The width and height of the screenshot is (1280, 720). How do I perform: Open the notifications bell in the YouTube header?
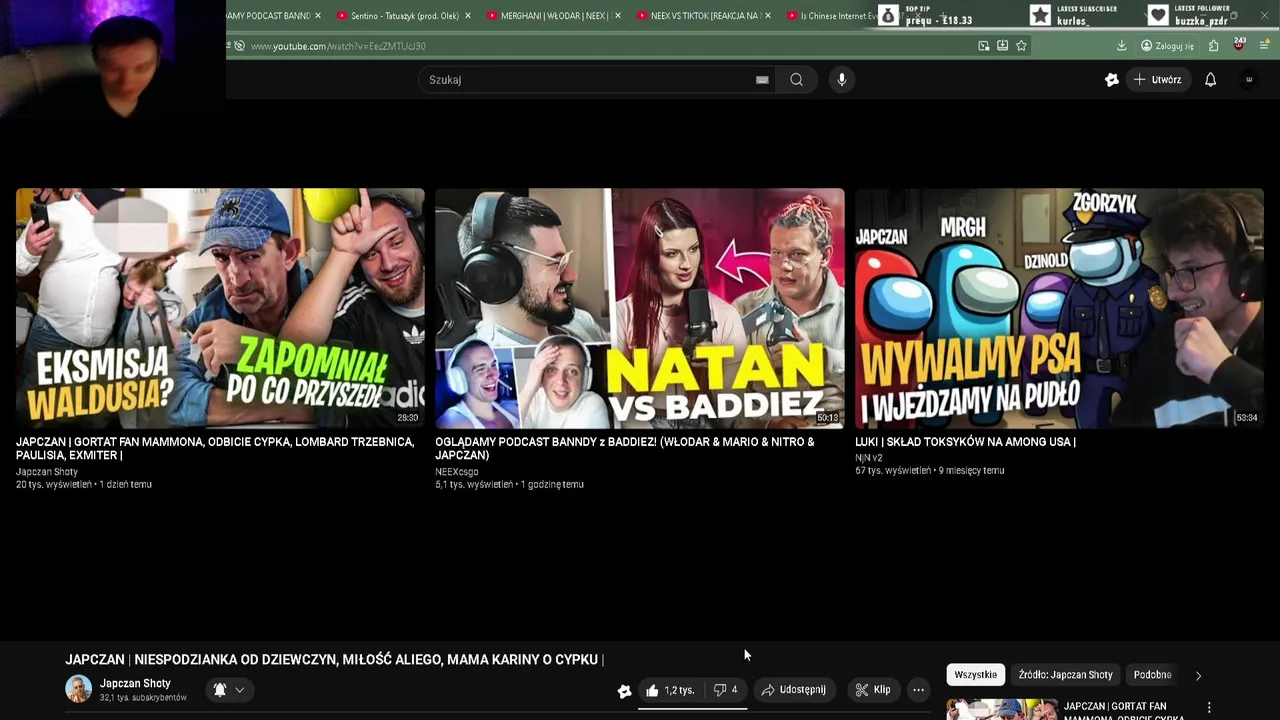[1210, 80]
